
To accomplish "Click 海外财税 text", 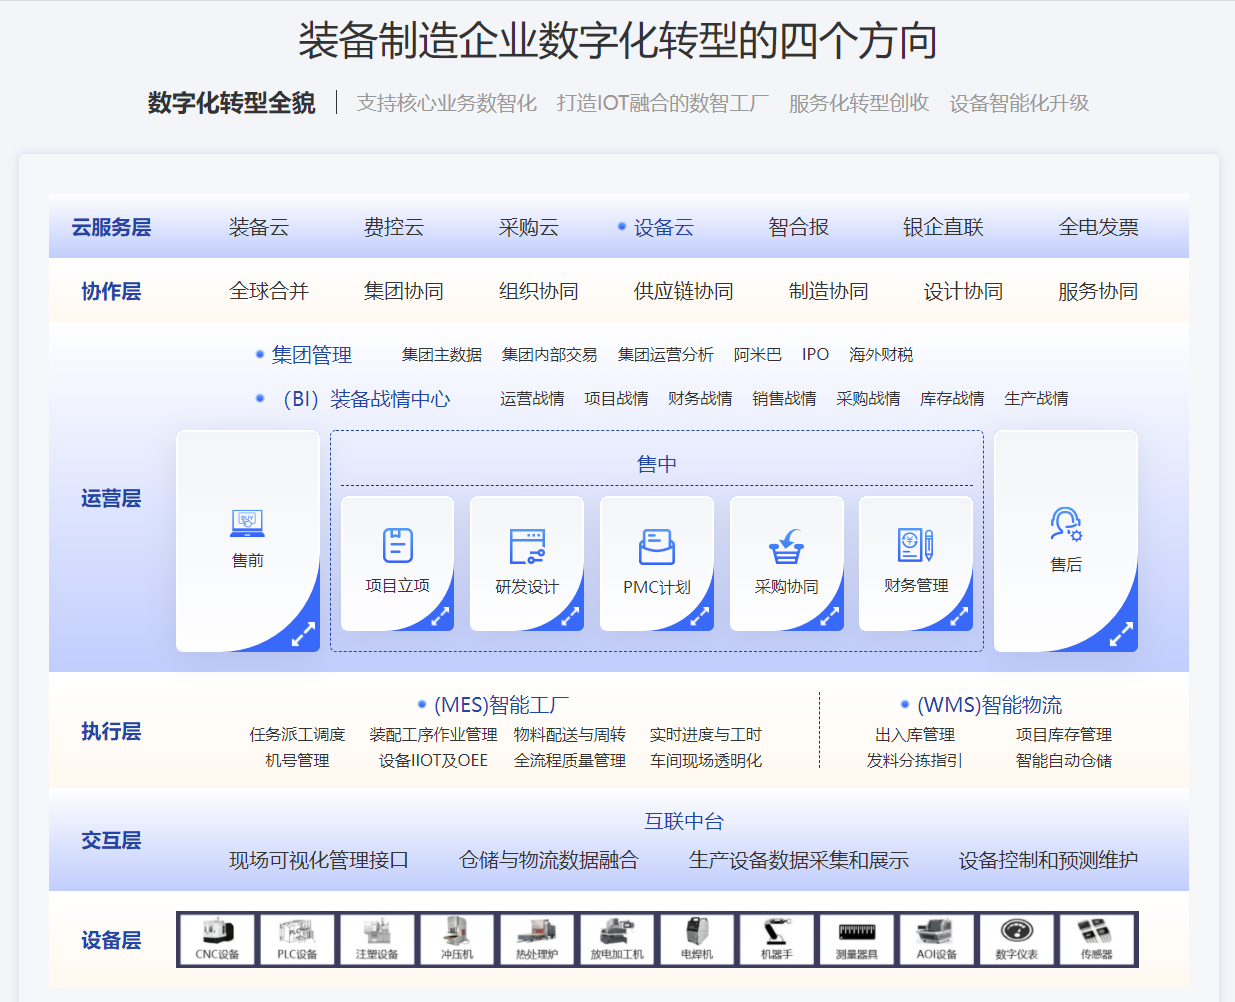I will (x=881, y=355).
